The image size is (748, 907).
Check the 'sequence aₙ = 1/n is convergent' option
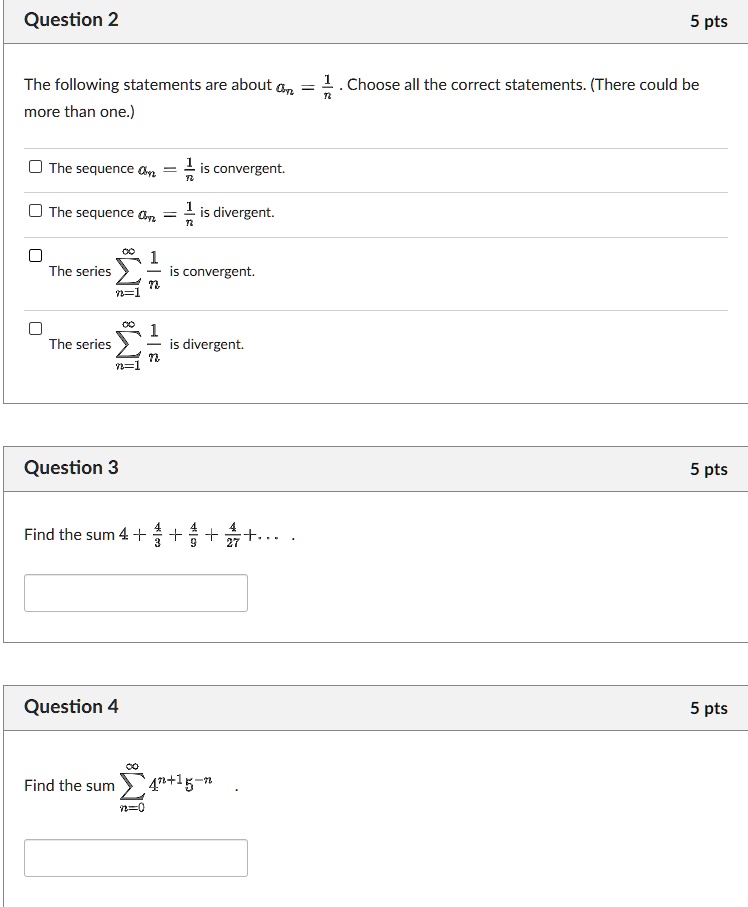click(x=35, y=167)
